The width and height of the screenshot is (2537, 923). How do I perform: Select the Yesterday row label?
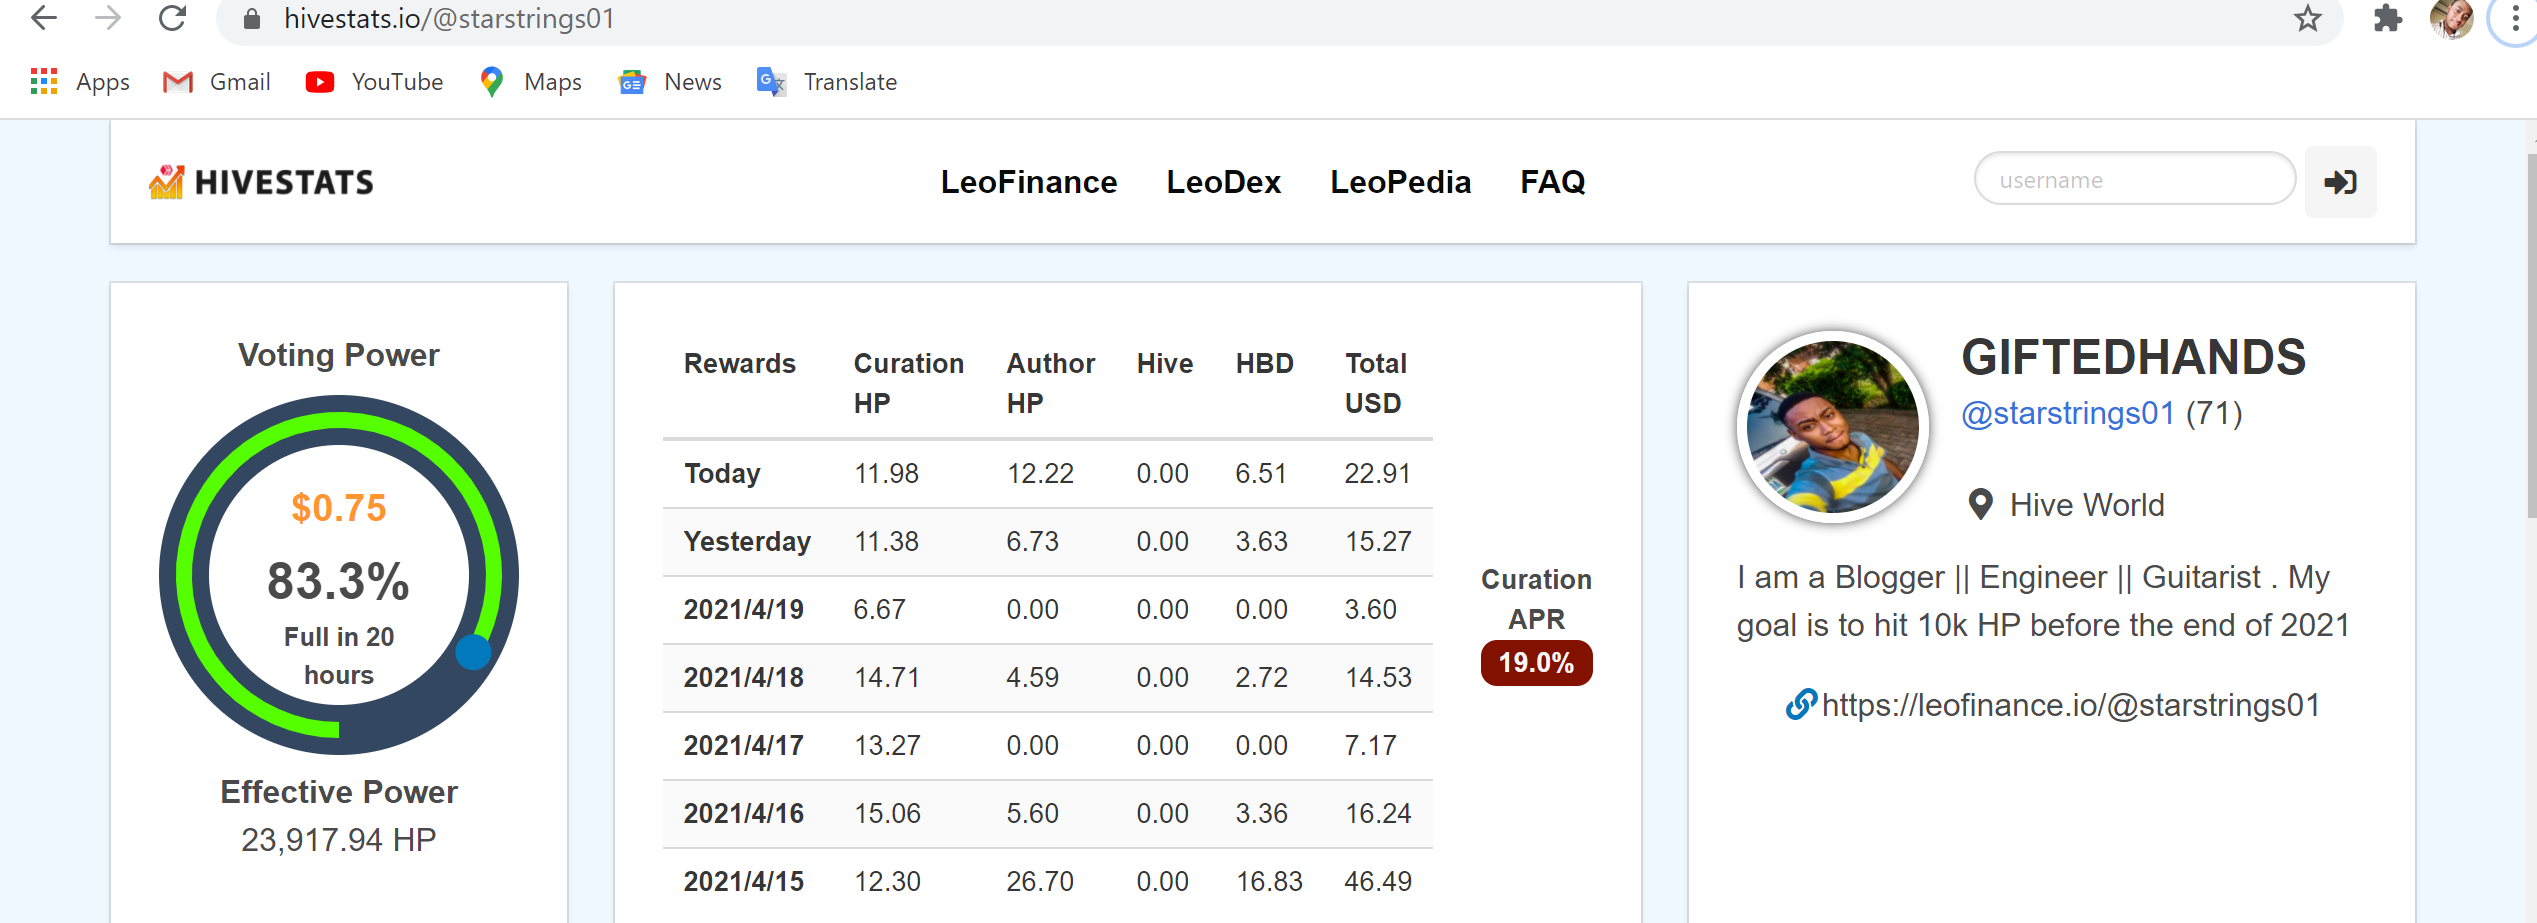click(747, 542)
